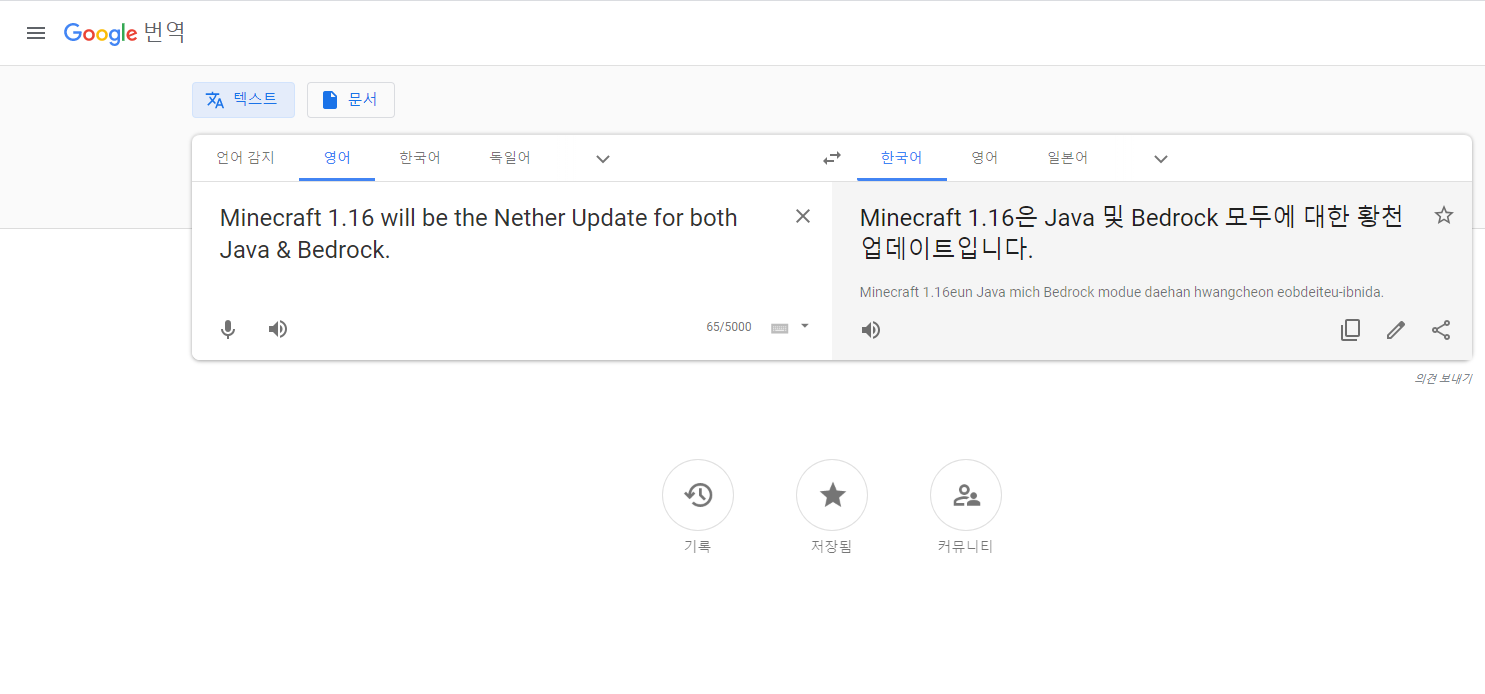Select 한국어 as target language

pos(901,158)
